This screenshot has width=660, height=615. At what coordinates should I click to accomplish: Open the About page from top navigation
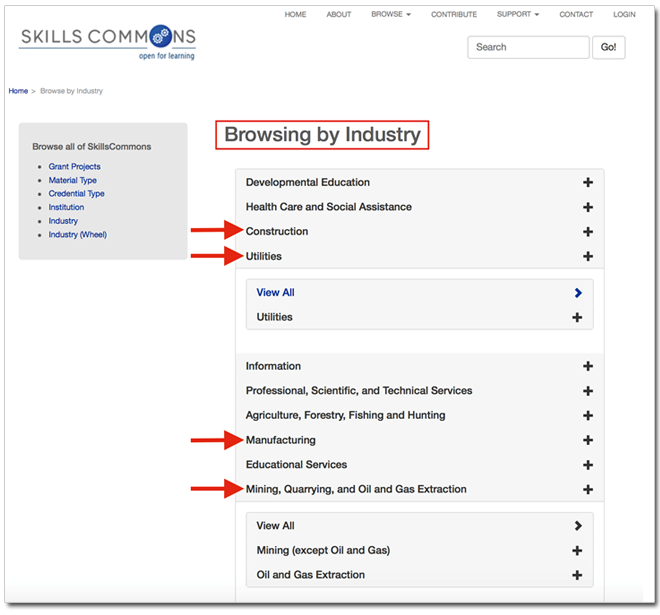339,14
